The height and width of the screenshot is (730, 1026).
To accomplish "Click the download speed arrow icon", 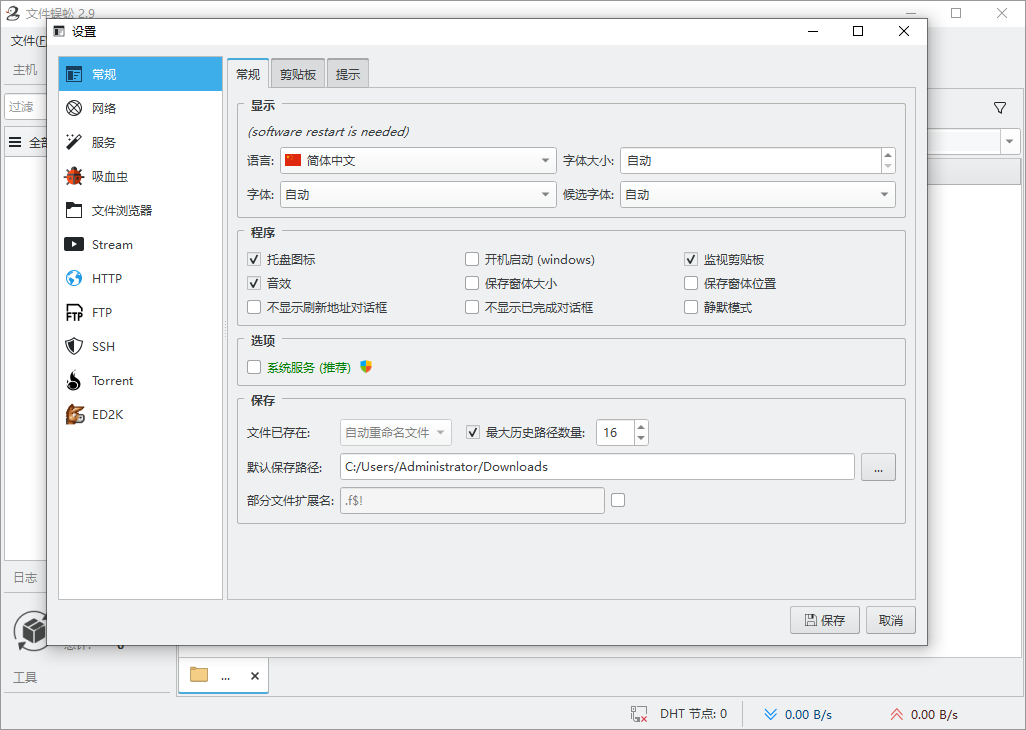I will click(x=771, y=714).
